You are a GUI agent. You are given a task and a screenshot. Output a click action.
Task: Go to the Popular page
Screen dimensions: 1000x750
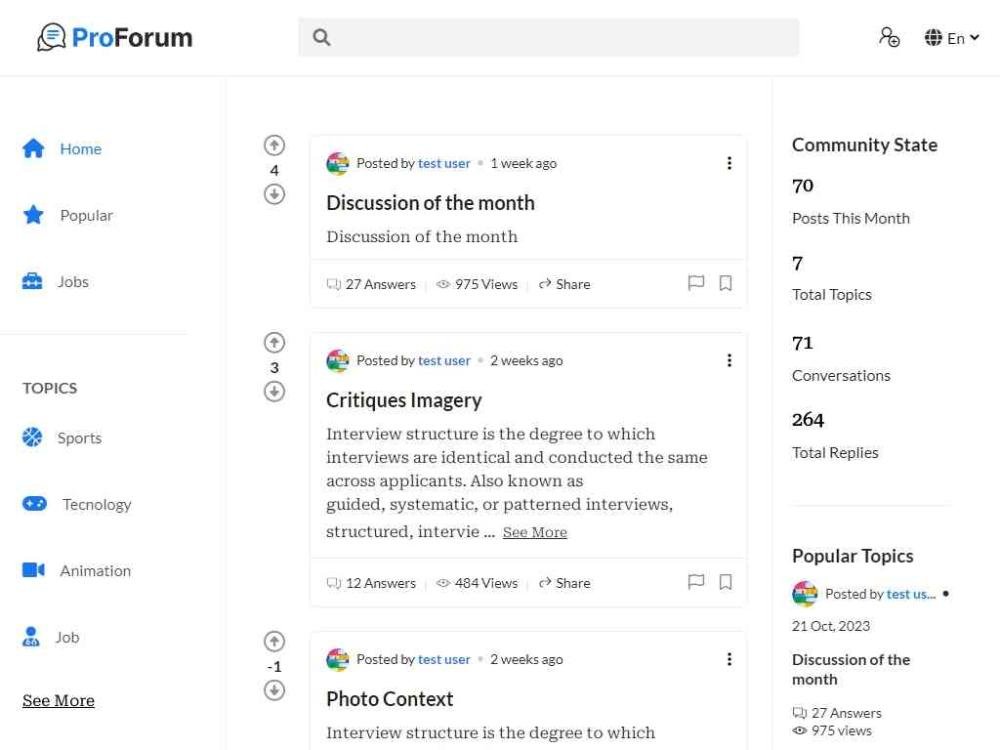pyautogui.click(x=86, y=216)
